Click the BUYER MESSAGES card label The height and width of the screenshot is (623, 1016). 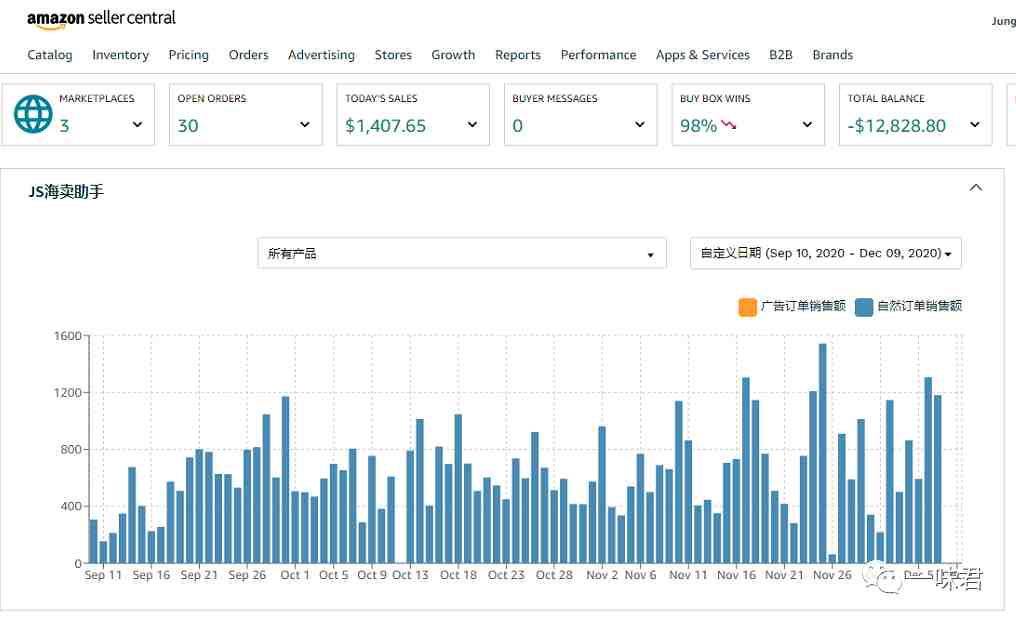pyautogui.click(x=555, y=99)
